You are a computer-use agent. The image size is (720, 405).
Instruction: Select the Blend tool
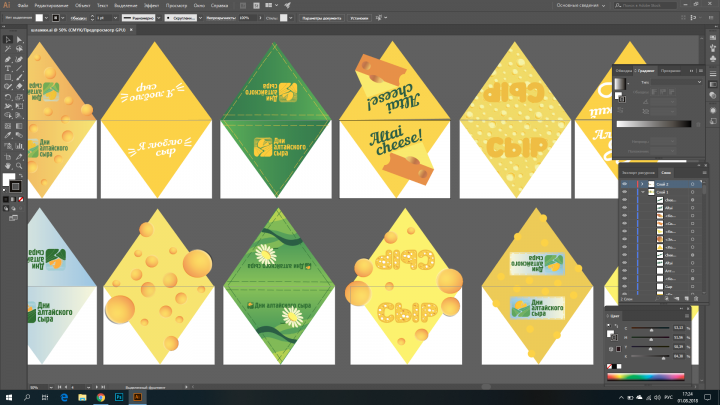[19, 135]
